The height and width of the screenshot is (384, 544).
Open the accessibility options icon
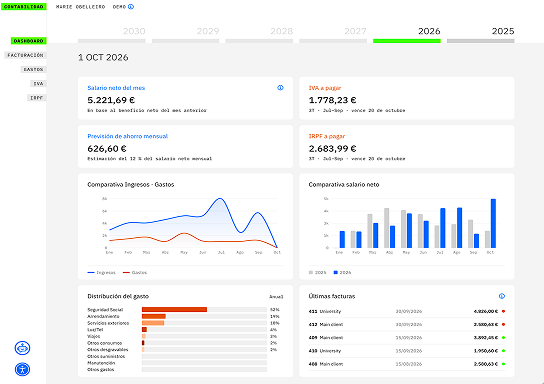click(23, 369)
